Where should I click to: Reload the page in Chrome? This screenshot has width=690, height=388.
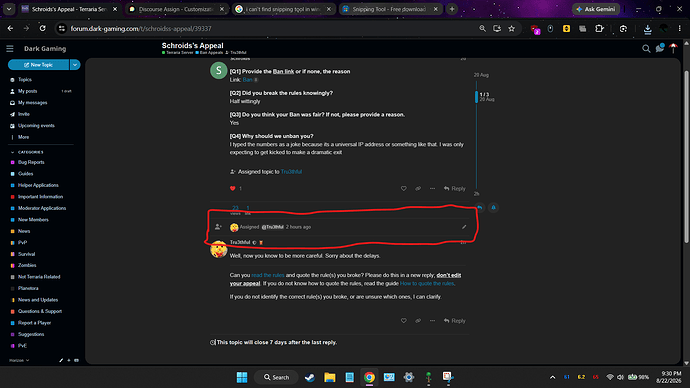click(x=42, y=28)
